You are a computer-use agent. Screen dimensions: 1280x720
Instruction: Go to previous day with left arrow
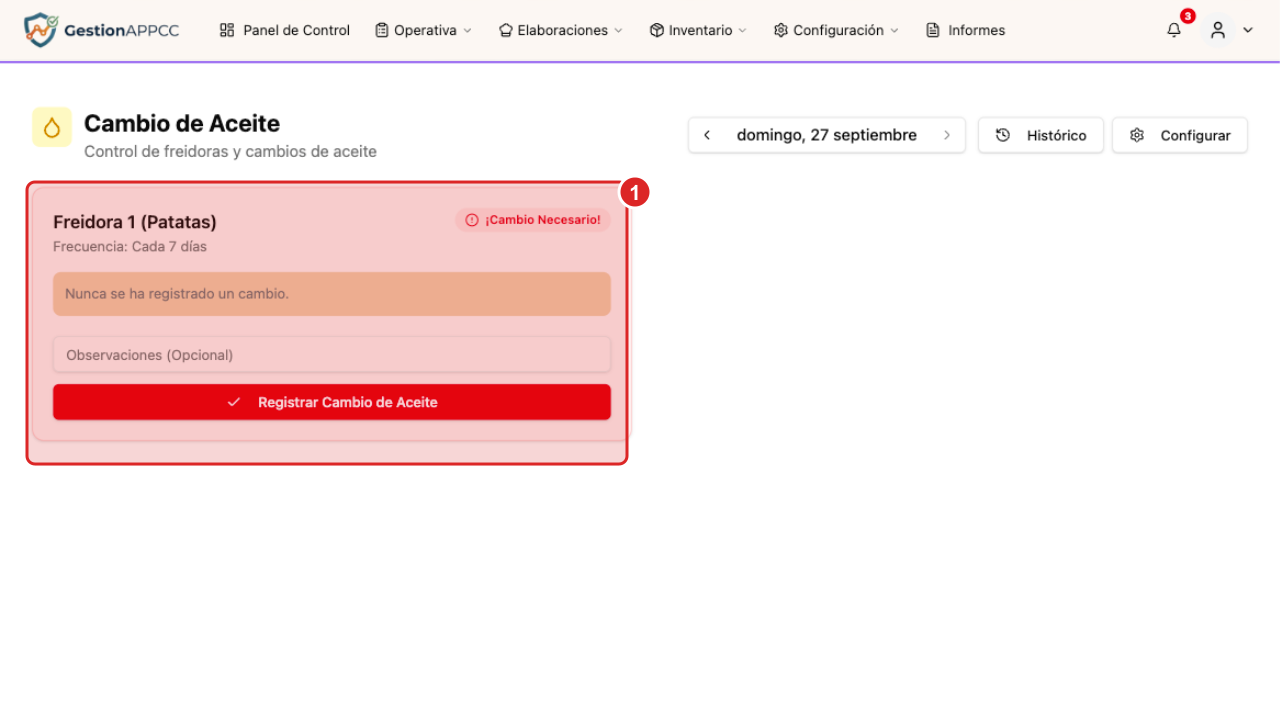tap(707, 135)
